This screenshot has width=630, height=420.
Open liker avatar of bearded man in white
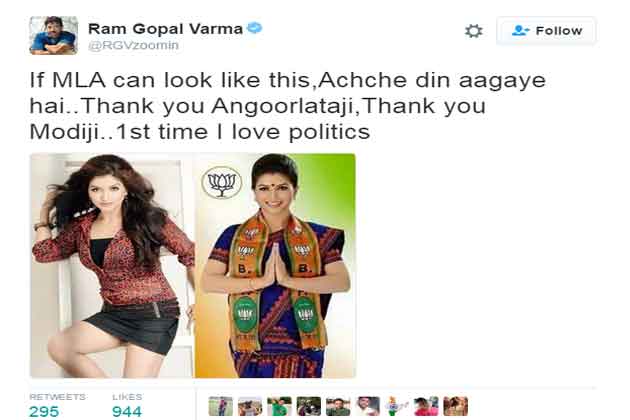[x=367, y=406]
